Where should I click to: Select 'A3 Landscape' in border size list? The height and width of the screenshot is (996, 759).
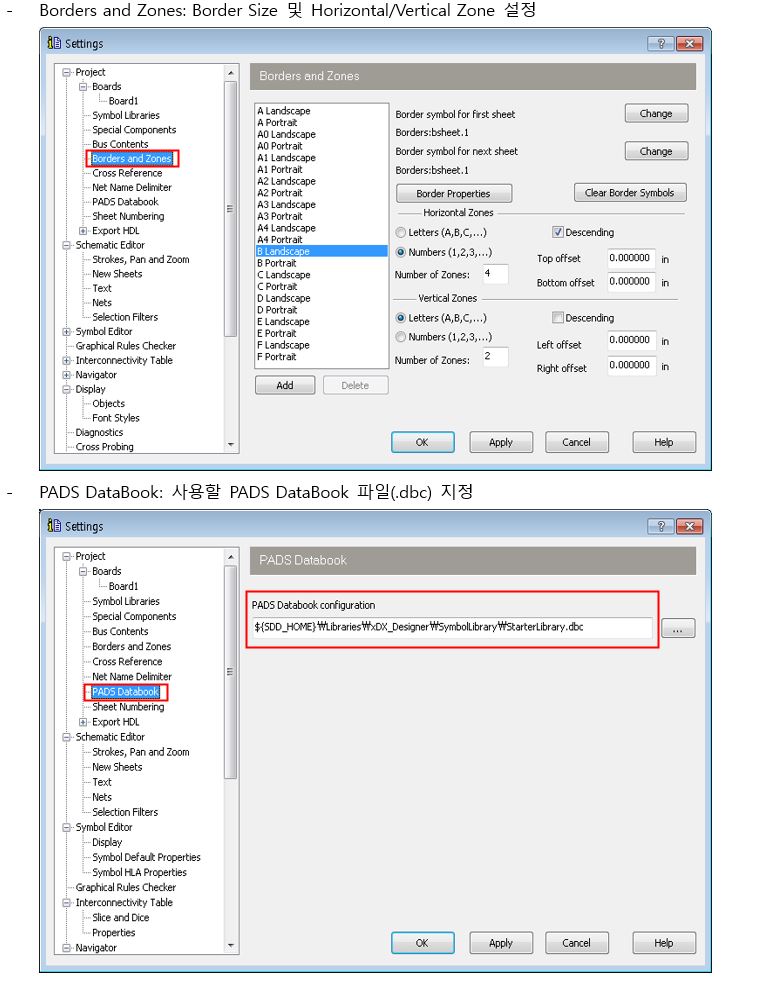286,204
